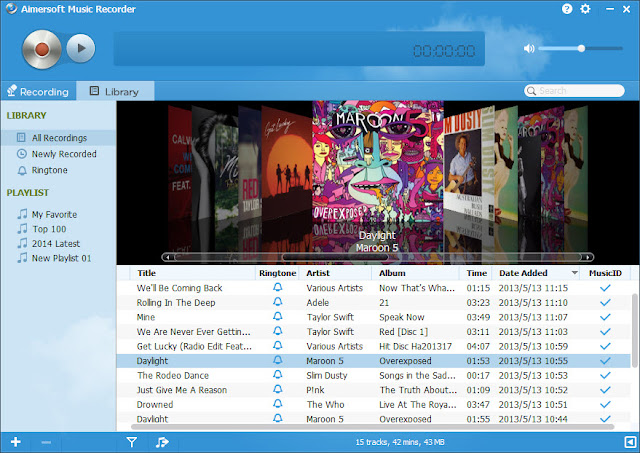The image size is (640, 453).
Task: Select All Recordings in the library
Action: point(58,138)
